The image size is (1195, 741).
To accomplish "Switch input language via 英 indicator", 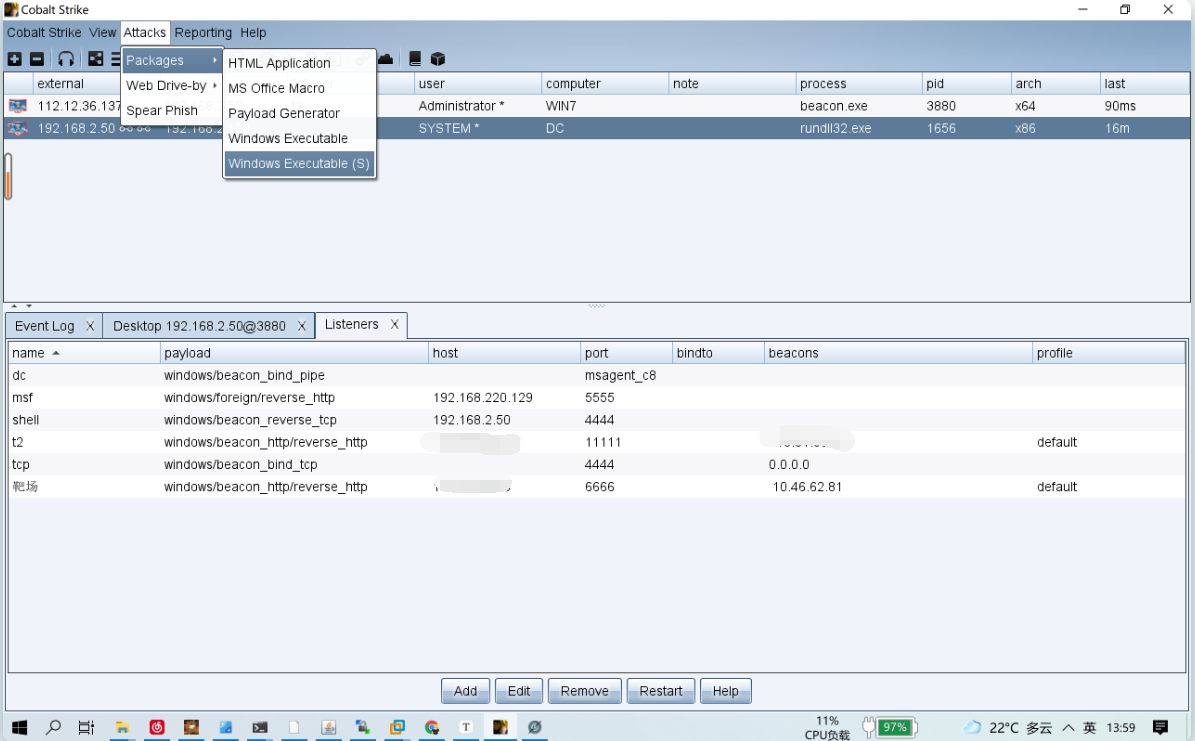I will [1090, 727].
